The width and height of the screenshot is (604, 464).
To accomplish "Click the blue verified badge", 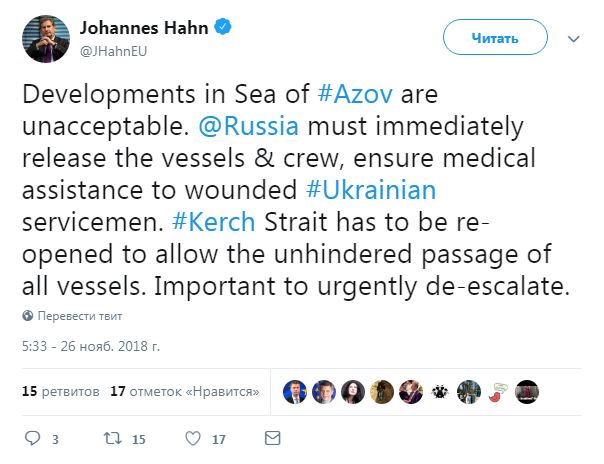I will [226, 28].
